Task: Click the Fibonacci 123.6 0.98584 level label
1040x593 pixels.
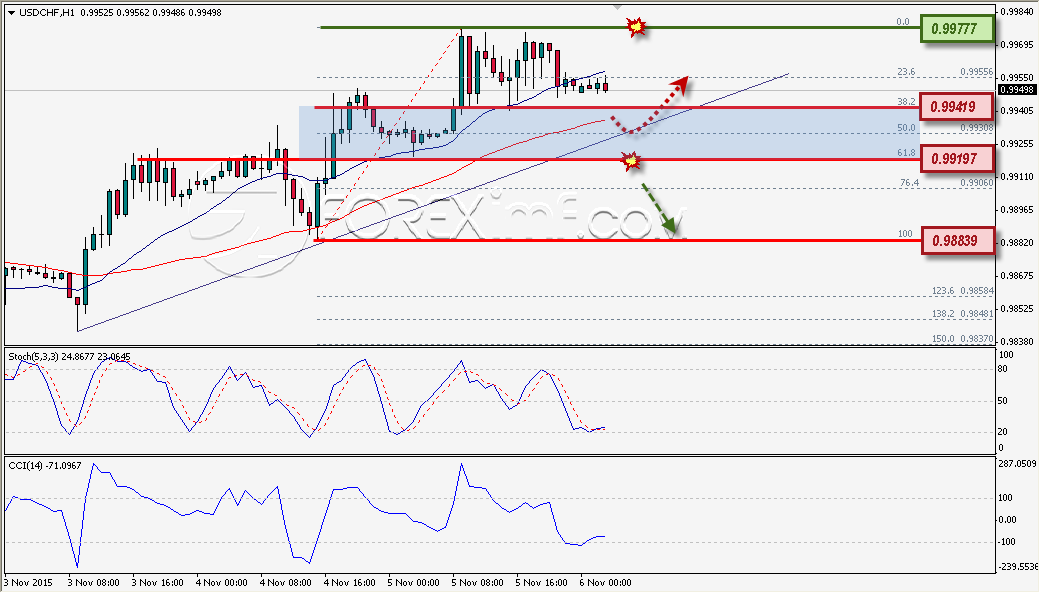Action: [x=963, y=291]
